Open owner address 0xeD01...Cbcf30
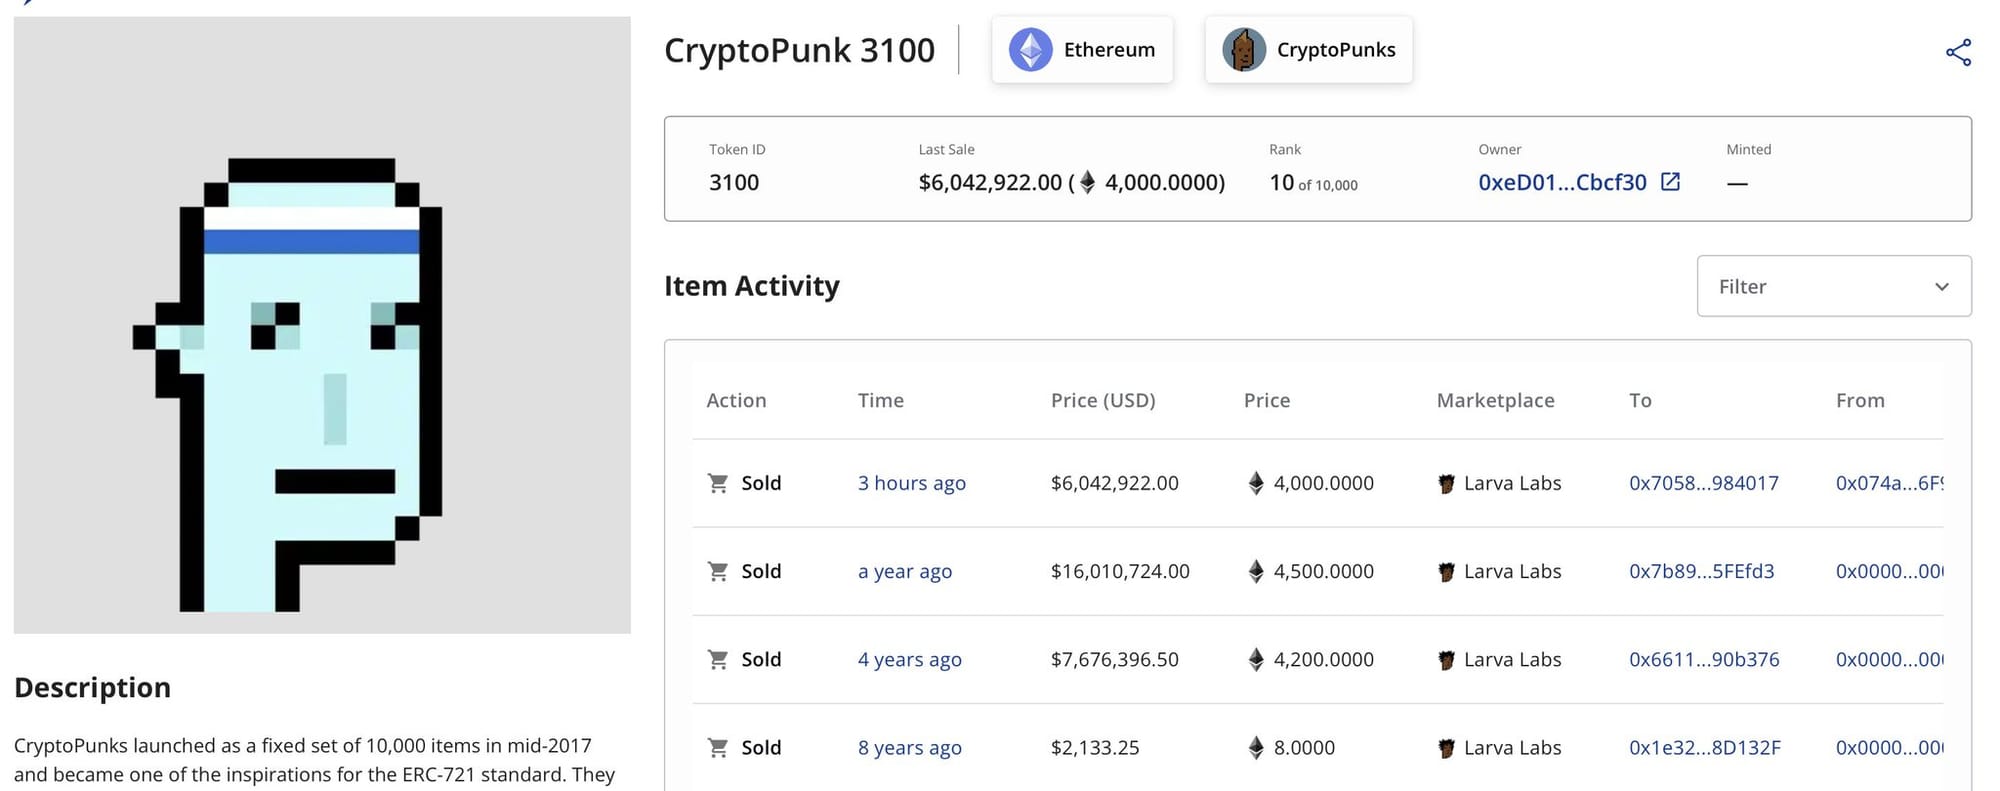Screen dimensions: 2000x791 click(1562, 182)
